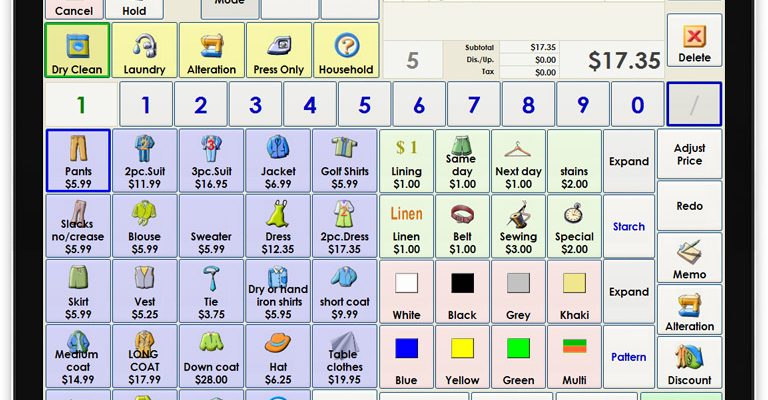Tap number 7 on quantity keypad

(x=473, y=105)
